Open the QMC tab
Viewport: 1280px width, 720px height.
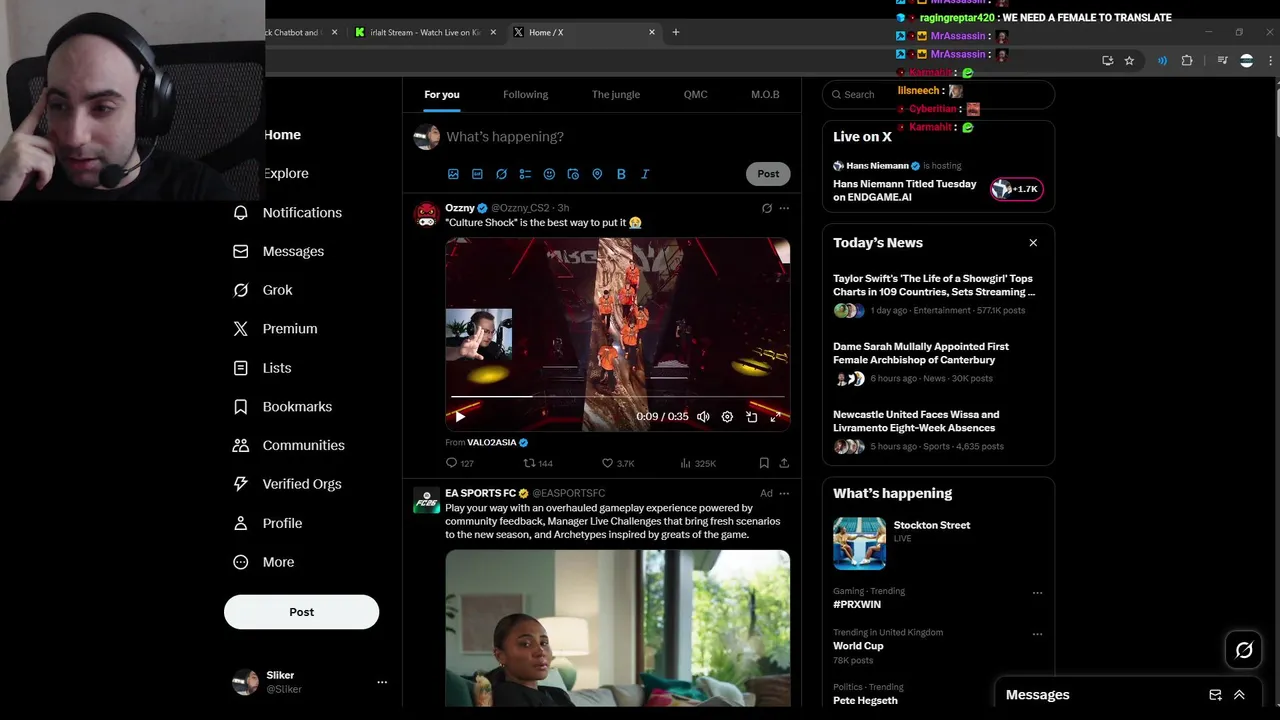(x=695, y=94)
